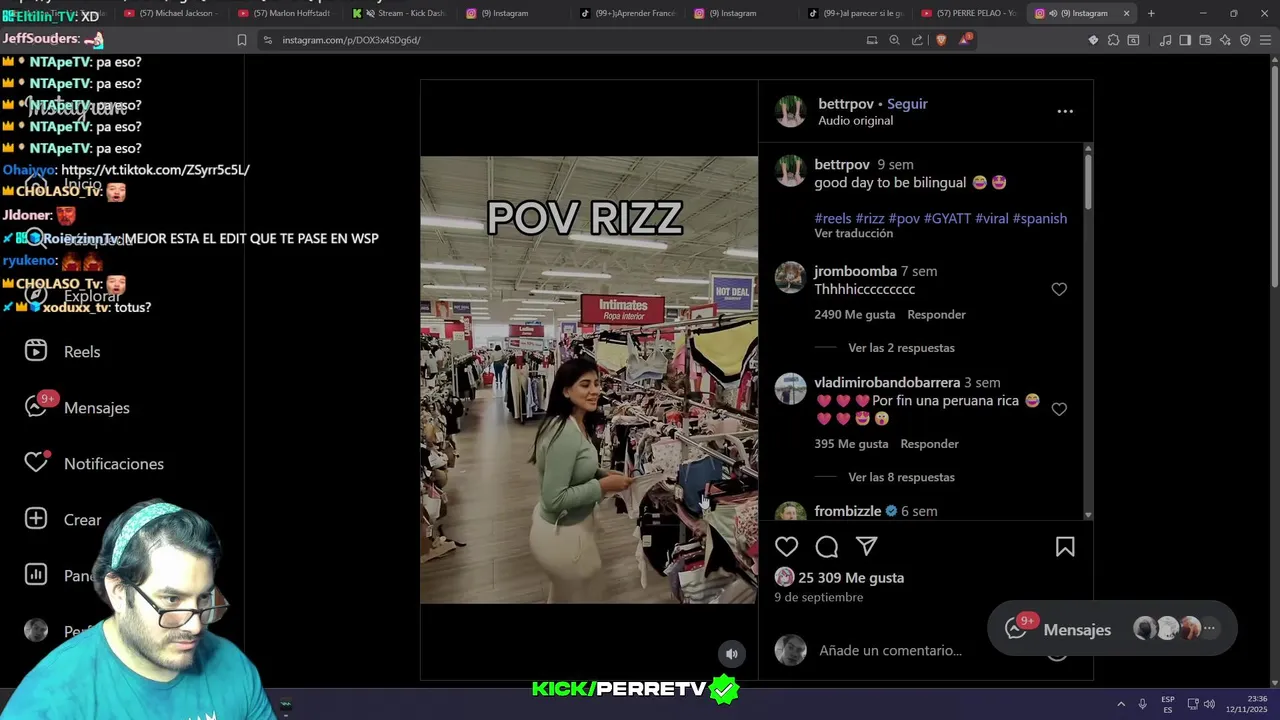Reply to vladimirobandobarrera's comment
The width and height of the screenshot is (1280, 720).
pos(929,443)
